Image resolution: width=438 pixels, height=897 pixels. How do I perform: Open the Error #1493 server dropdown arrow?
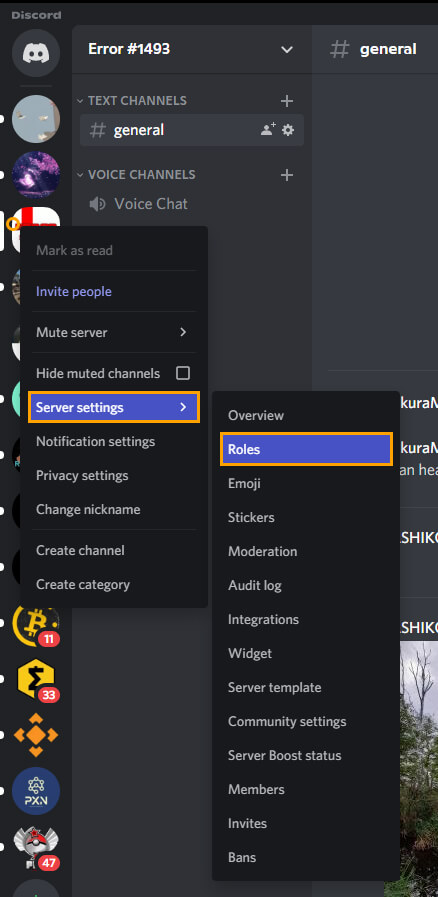pos(286,50)
